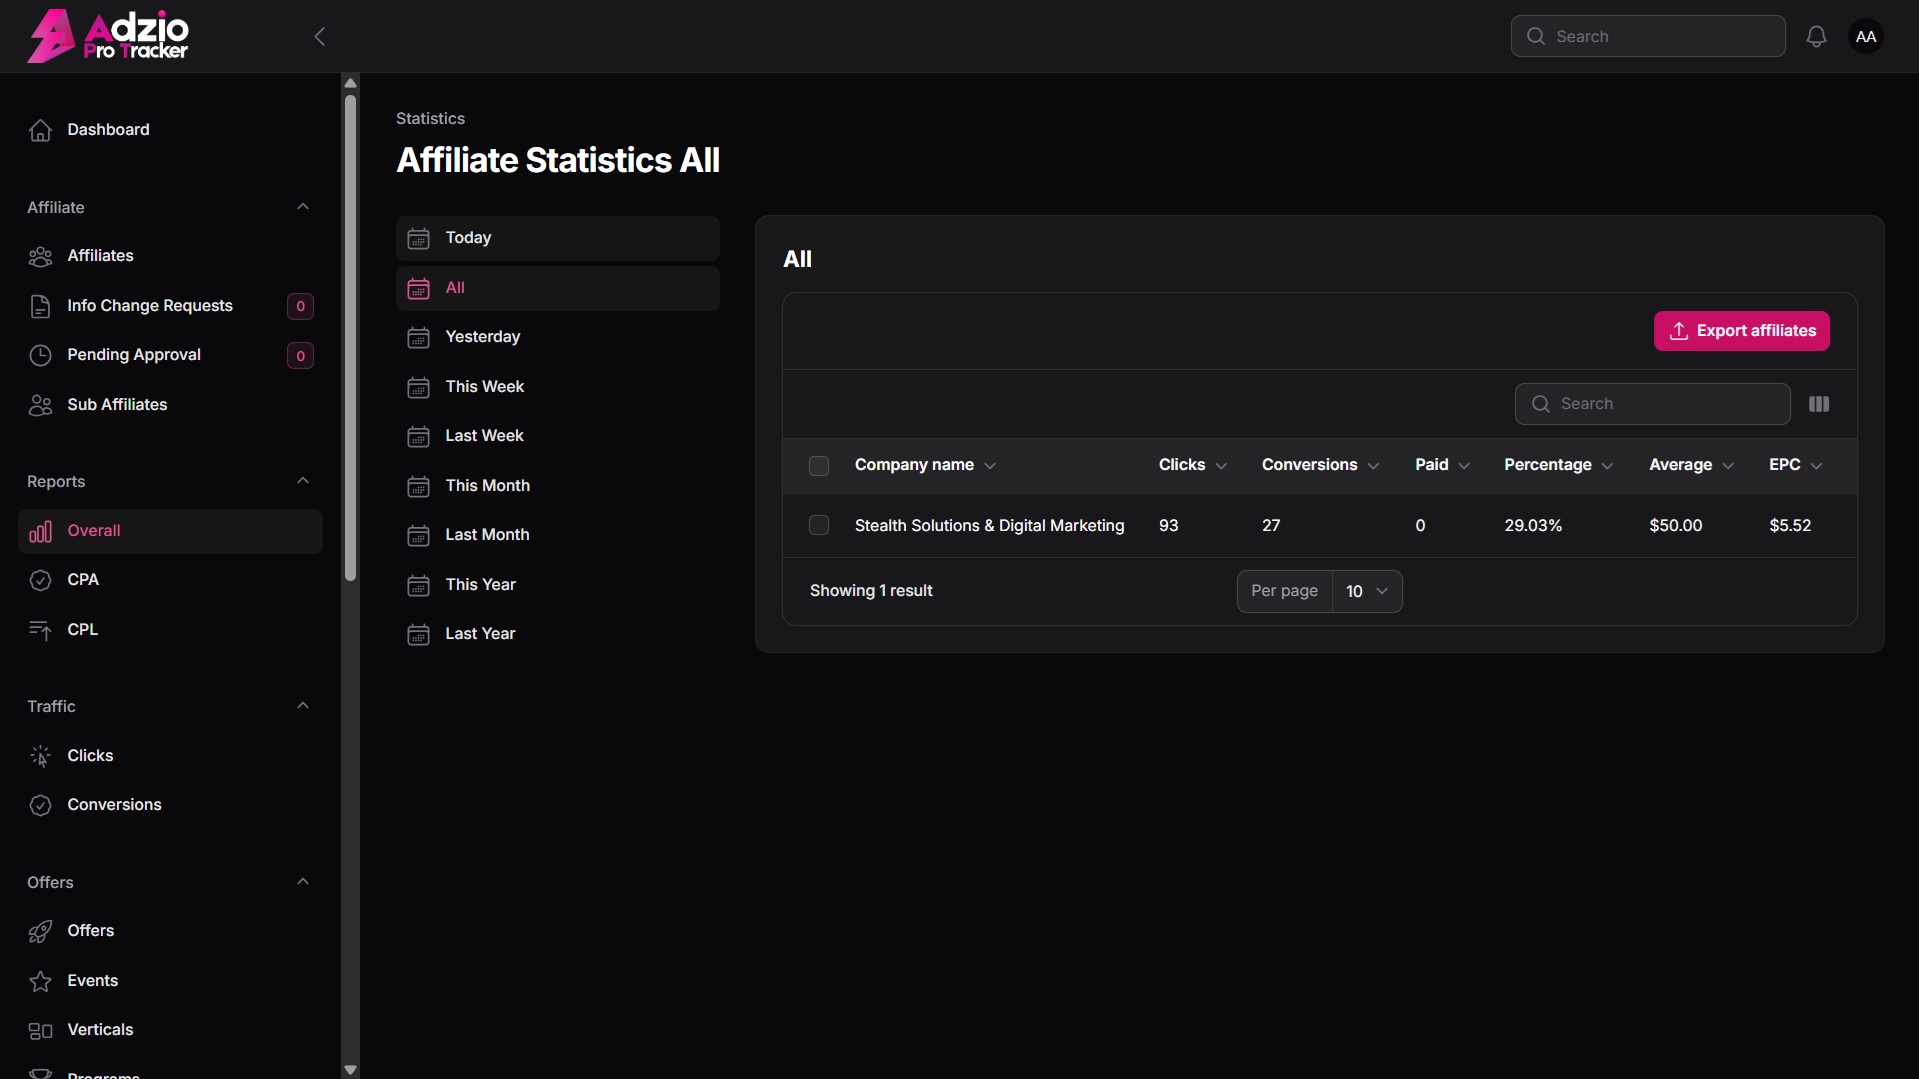Collapse the Reports sidebar section
Screen dimensions: 1919x1079
tap(303, 481)
